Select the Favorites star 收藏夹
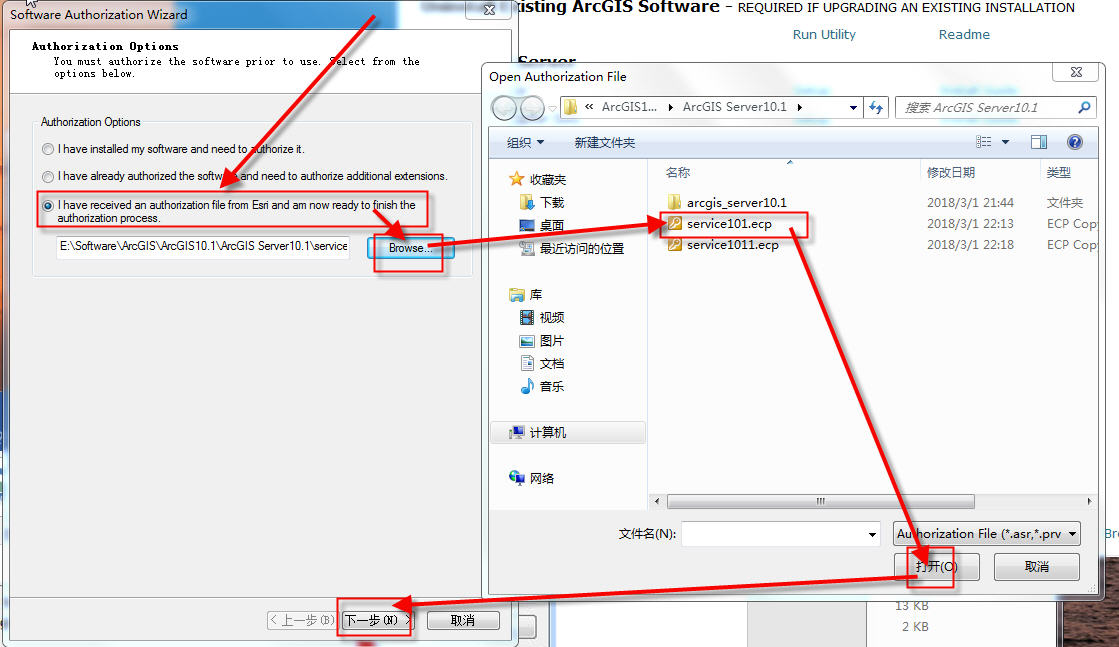1119x647 pixels. point(537,179)
